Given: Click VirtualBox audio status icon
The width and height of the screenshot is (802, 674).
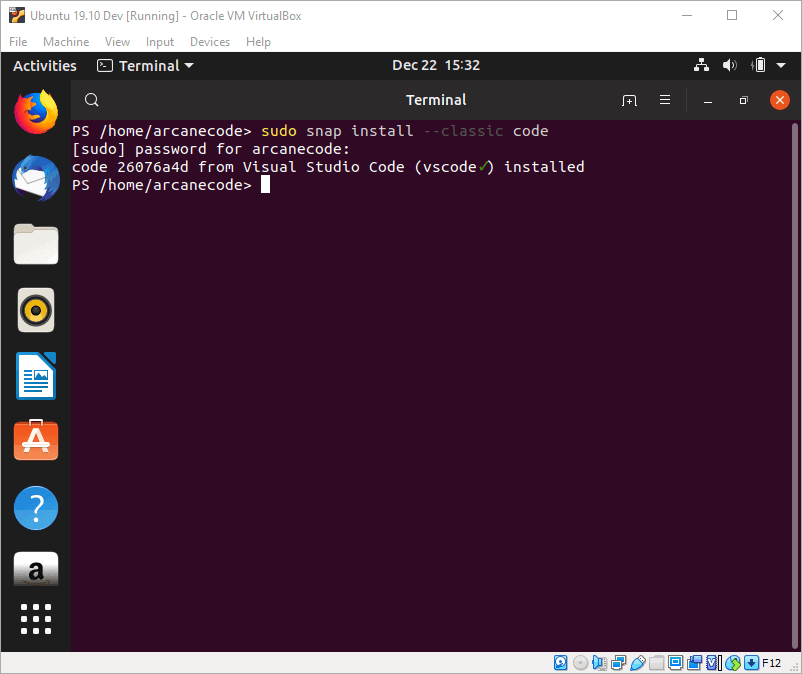Looking at the screenshot, I should [x=599, y=663].
